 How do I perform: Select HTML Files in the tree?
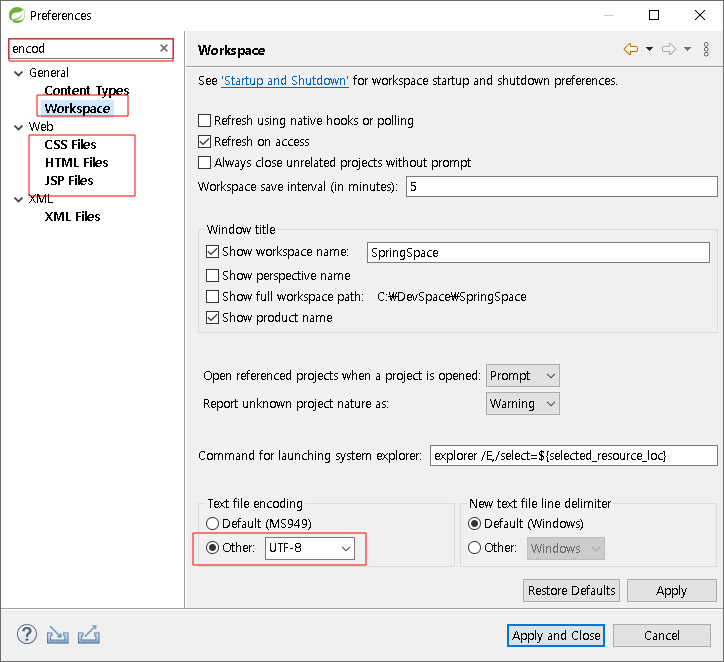click(77, 162)
